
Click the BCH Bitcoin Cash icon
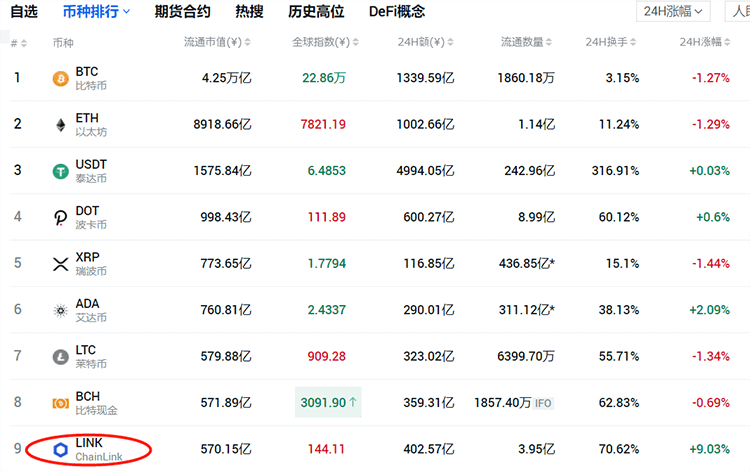point(60,404)
